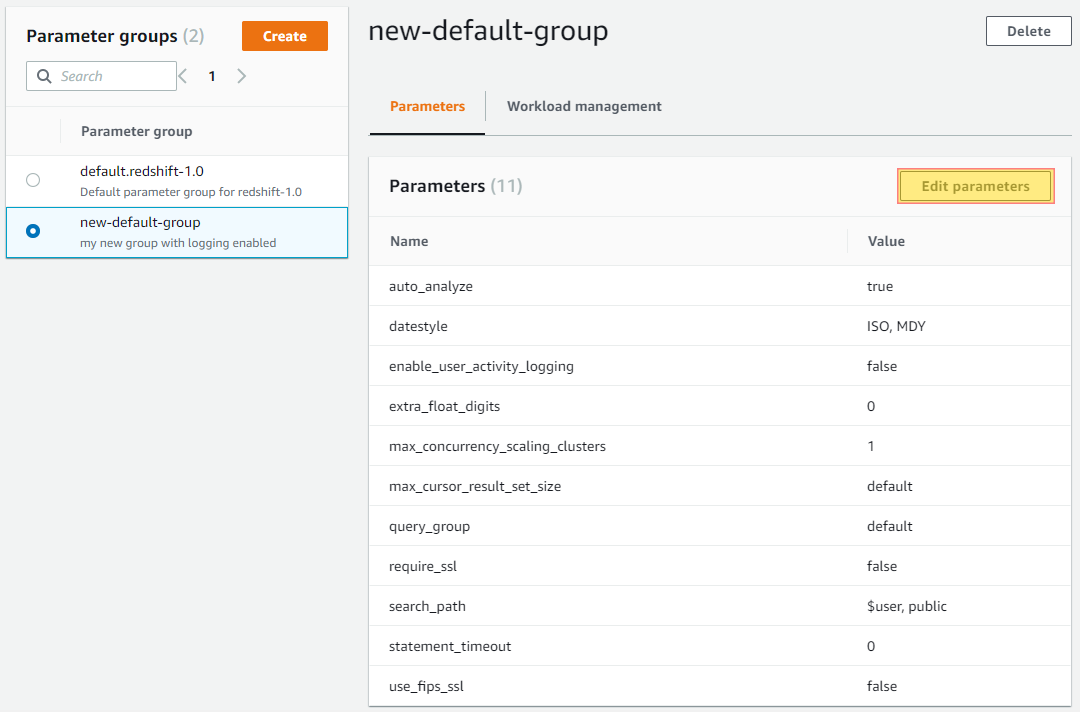Select the default.redshift-1.0 radio button
The height and width of the screenshot is (712, 1080).
pyautogui.click(x=33, y=180)
